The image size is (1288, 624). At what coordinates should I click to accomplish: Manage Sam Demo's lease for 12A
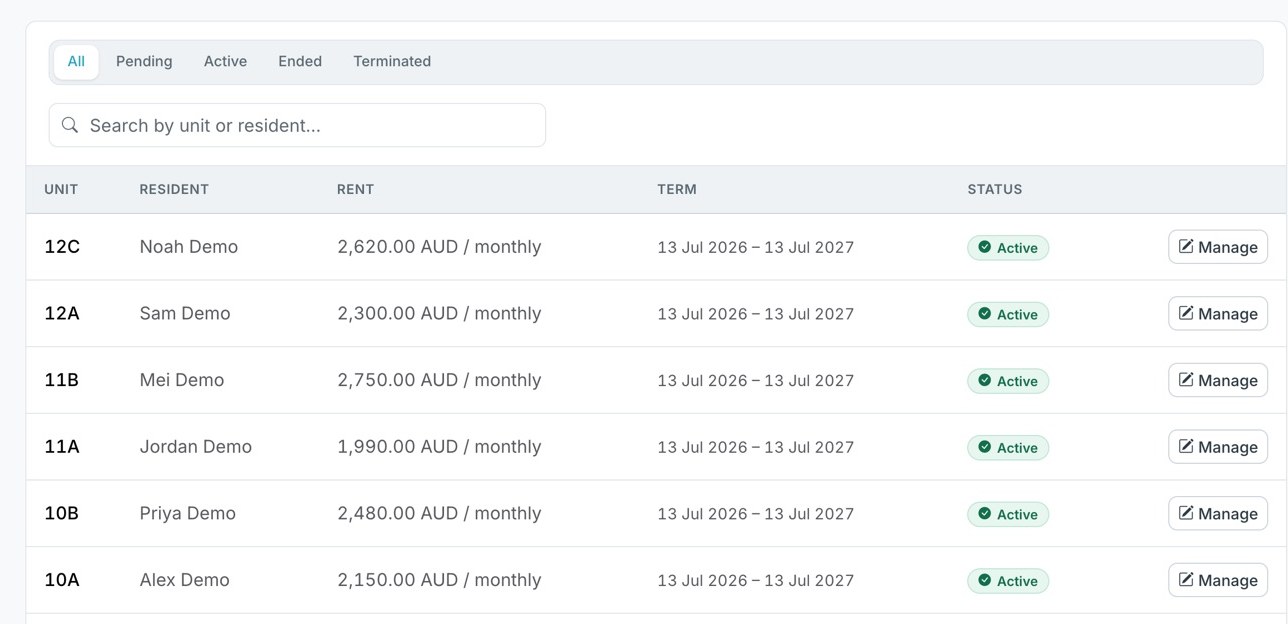pyautogui.click(x=1218, y=314)
